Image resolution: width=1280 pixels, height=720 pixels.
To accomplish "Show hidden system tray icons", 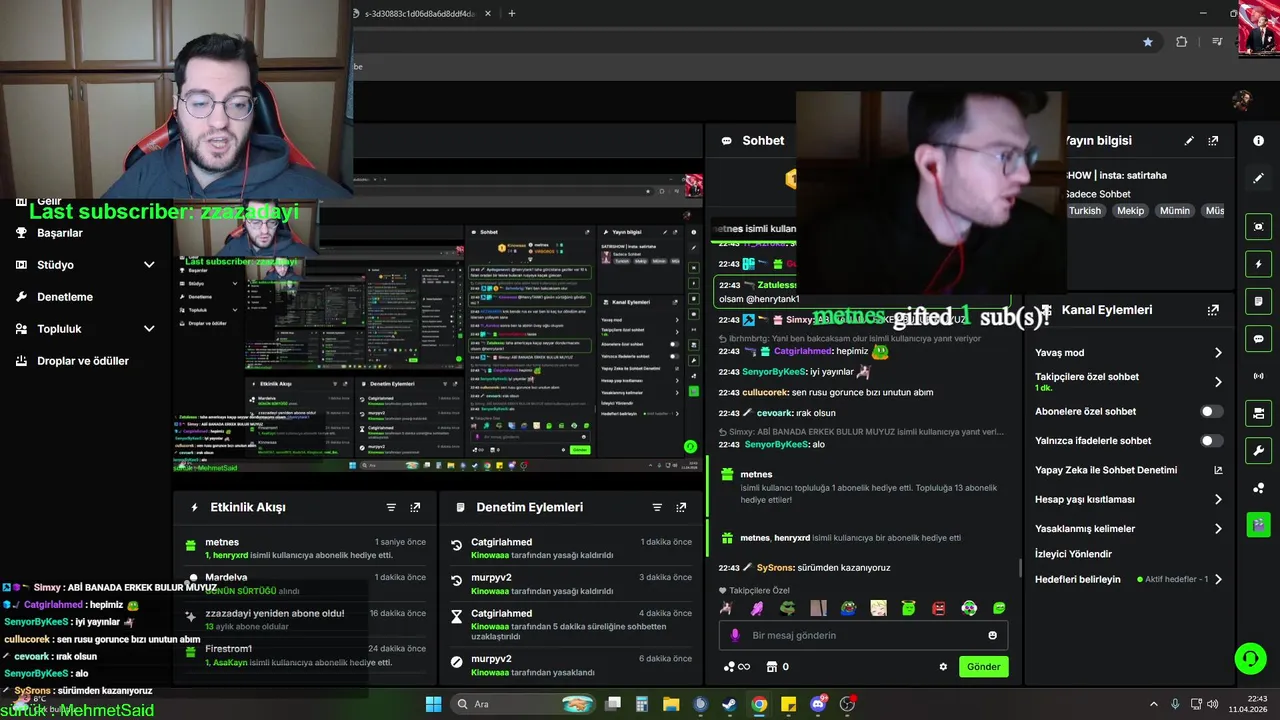I will [1153, 704].
